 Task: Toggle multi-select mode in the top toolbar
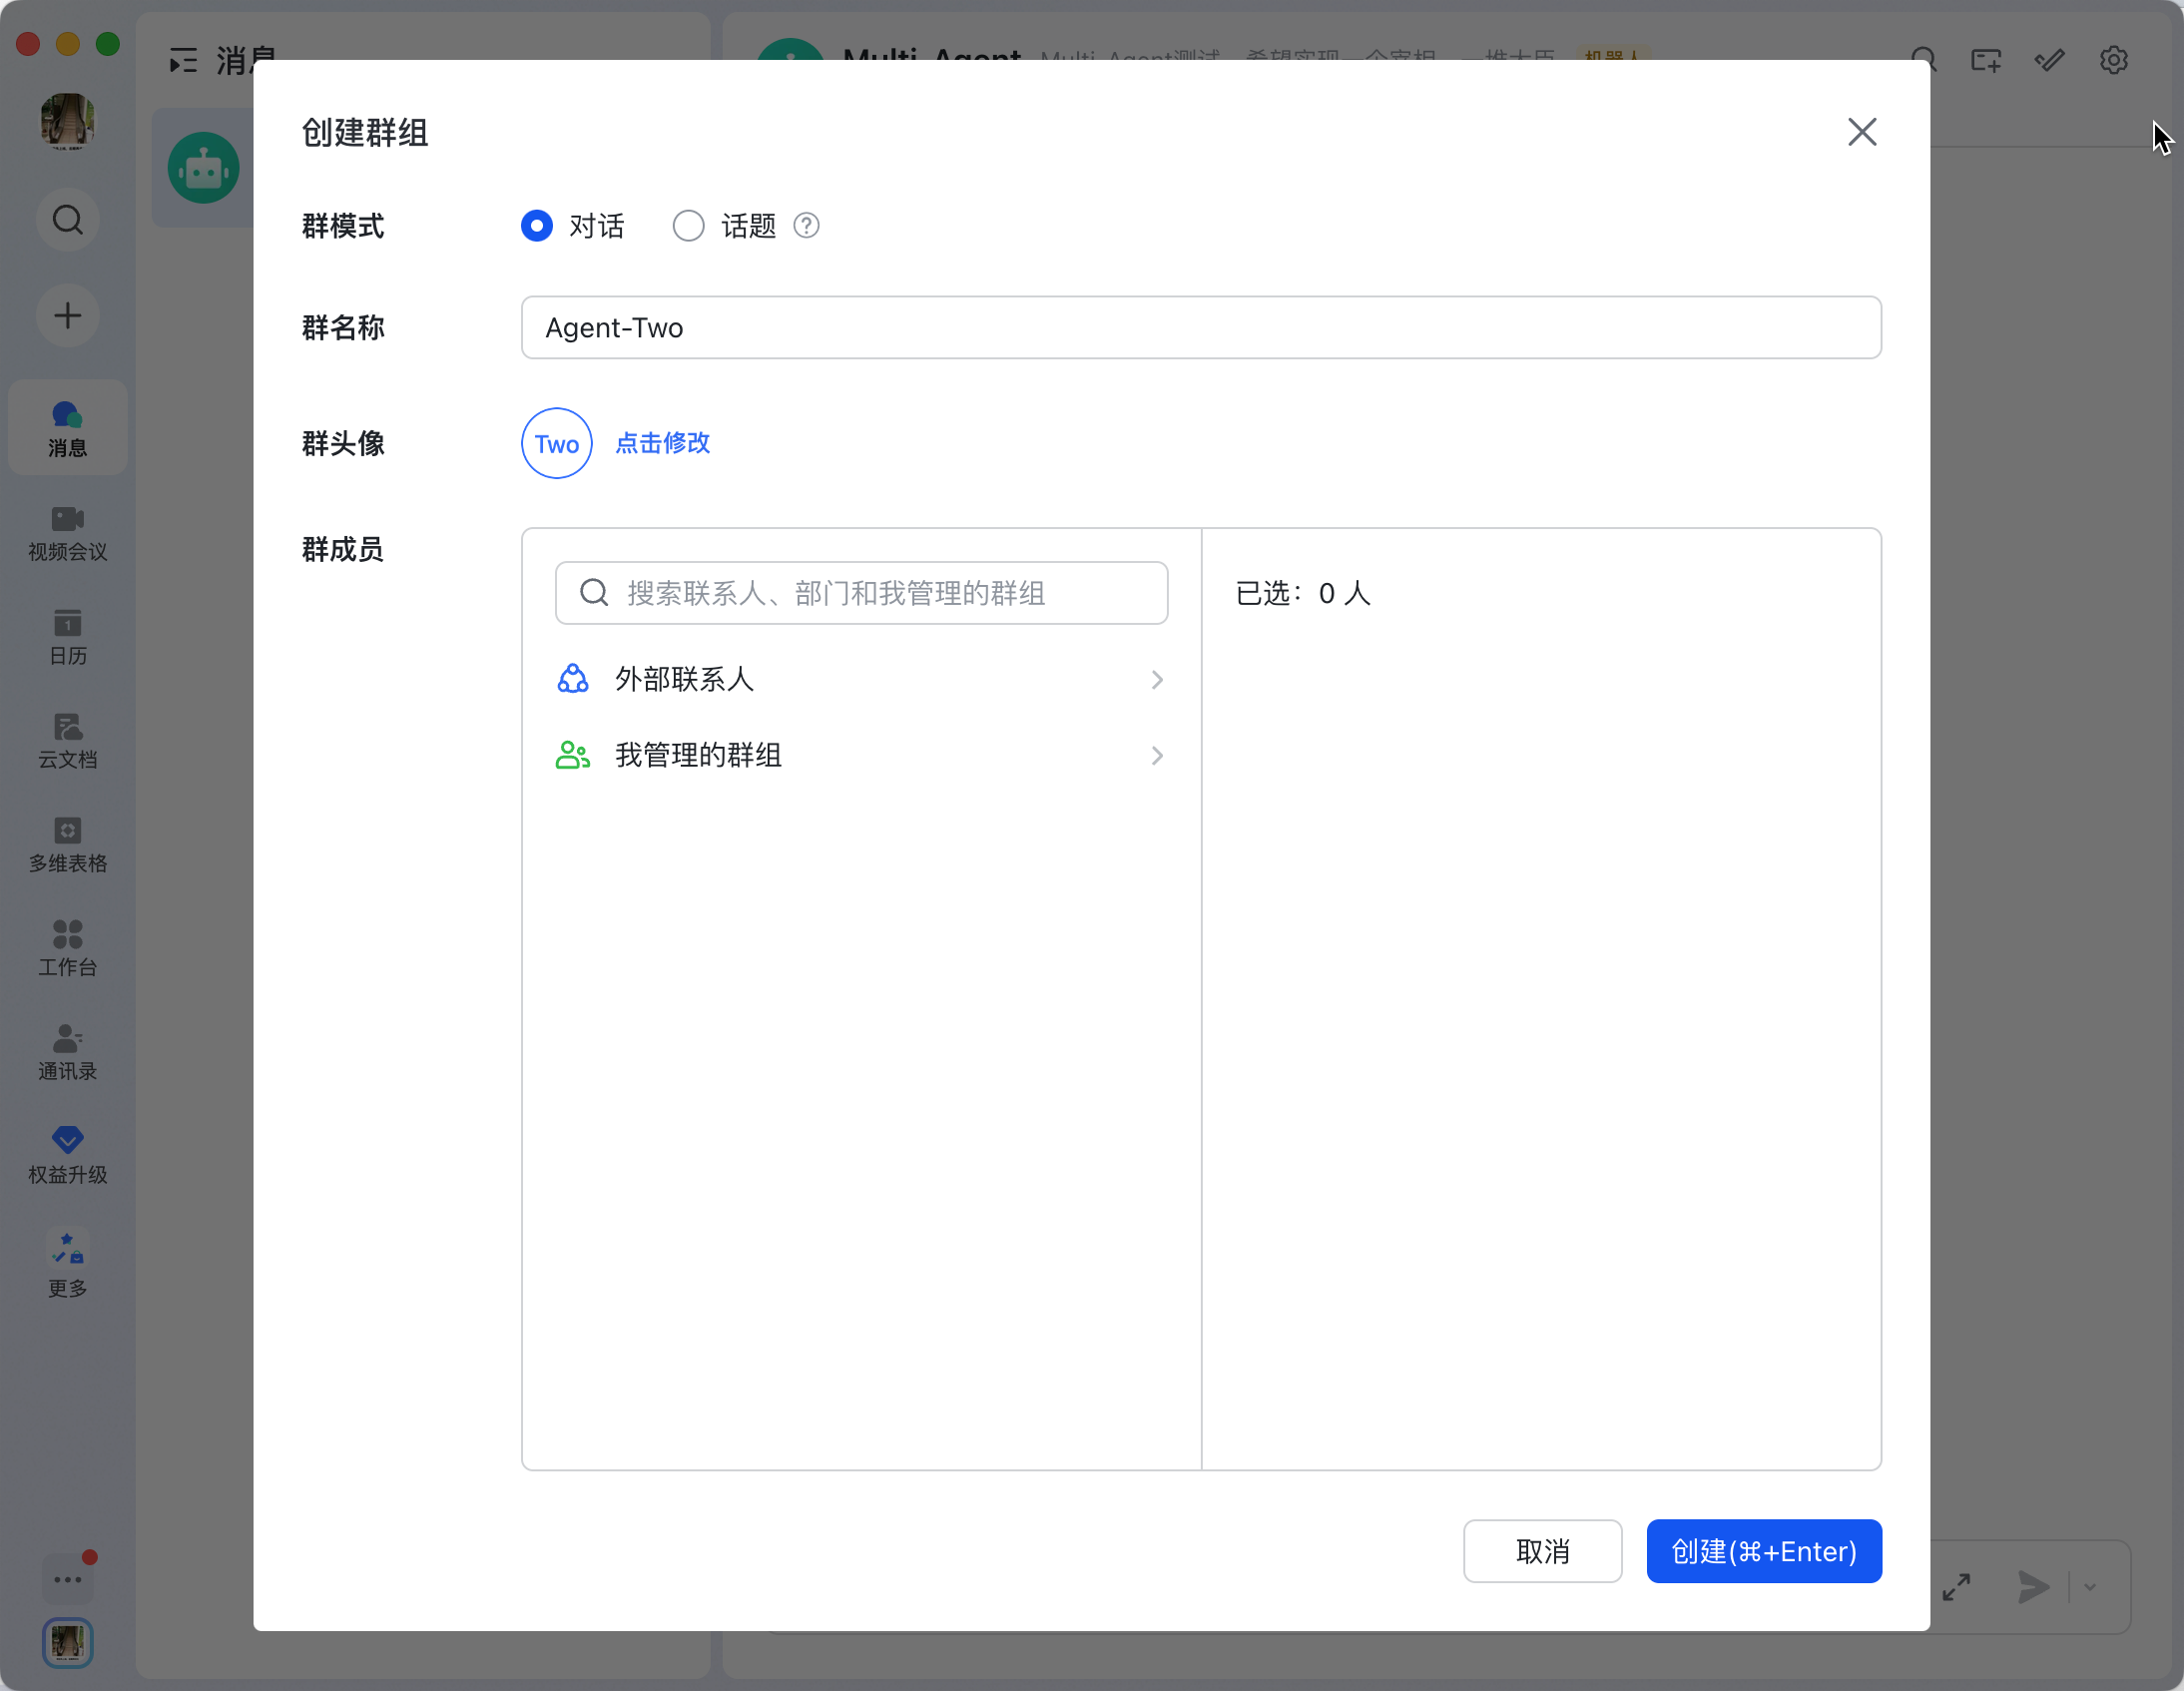pos(2050,60)
